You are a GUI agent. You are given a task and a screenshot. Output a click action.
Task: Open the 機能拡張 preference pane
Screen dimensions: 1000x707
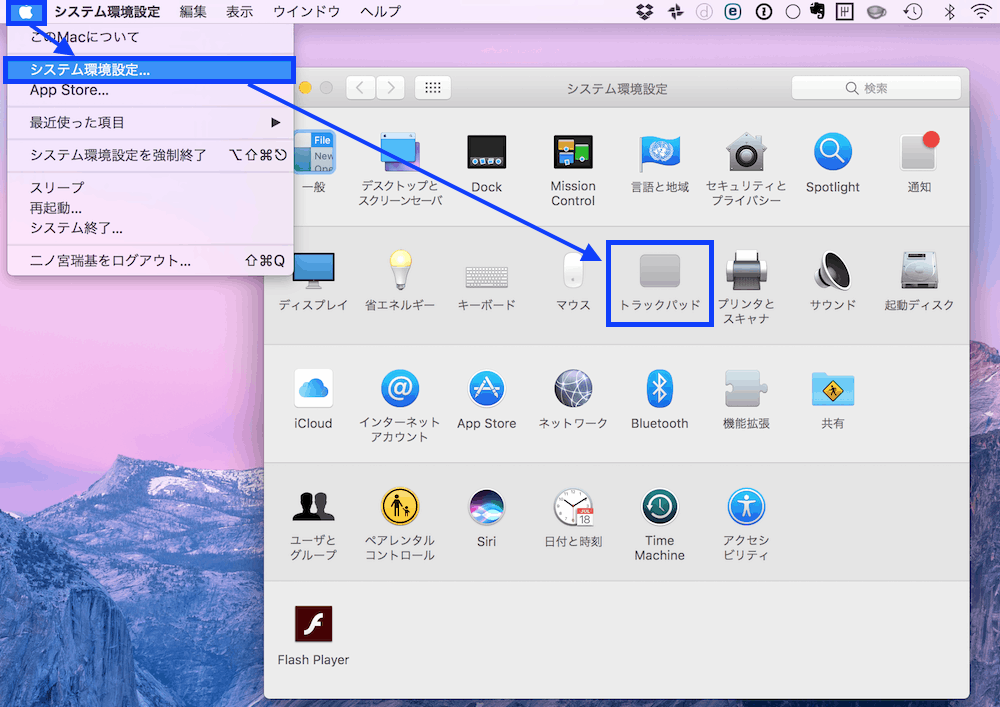(746, 399)
